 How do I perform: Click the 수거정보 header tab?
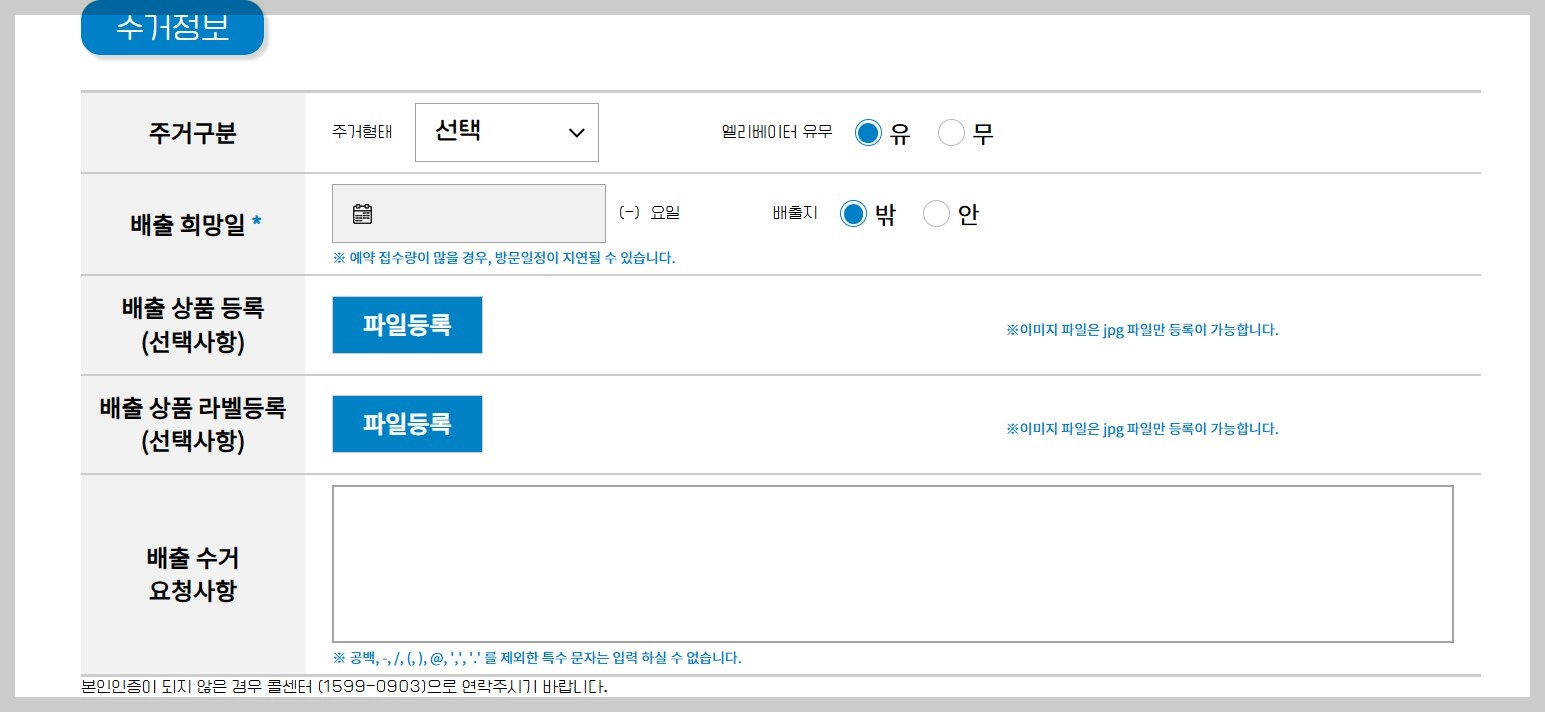click(172, 28)
